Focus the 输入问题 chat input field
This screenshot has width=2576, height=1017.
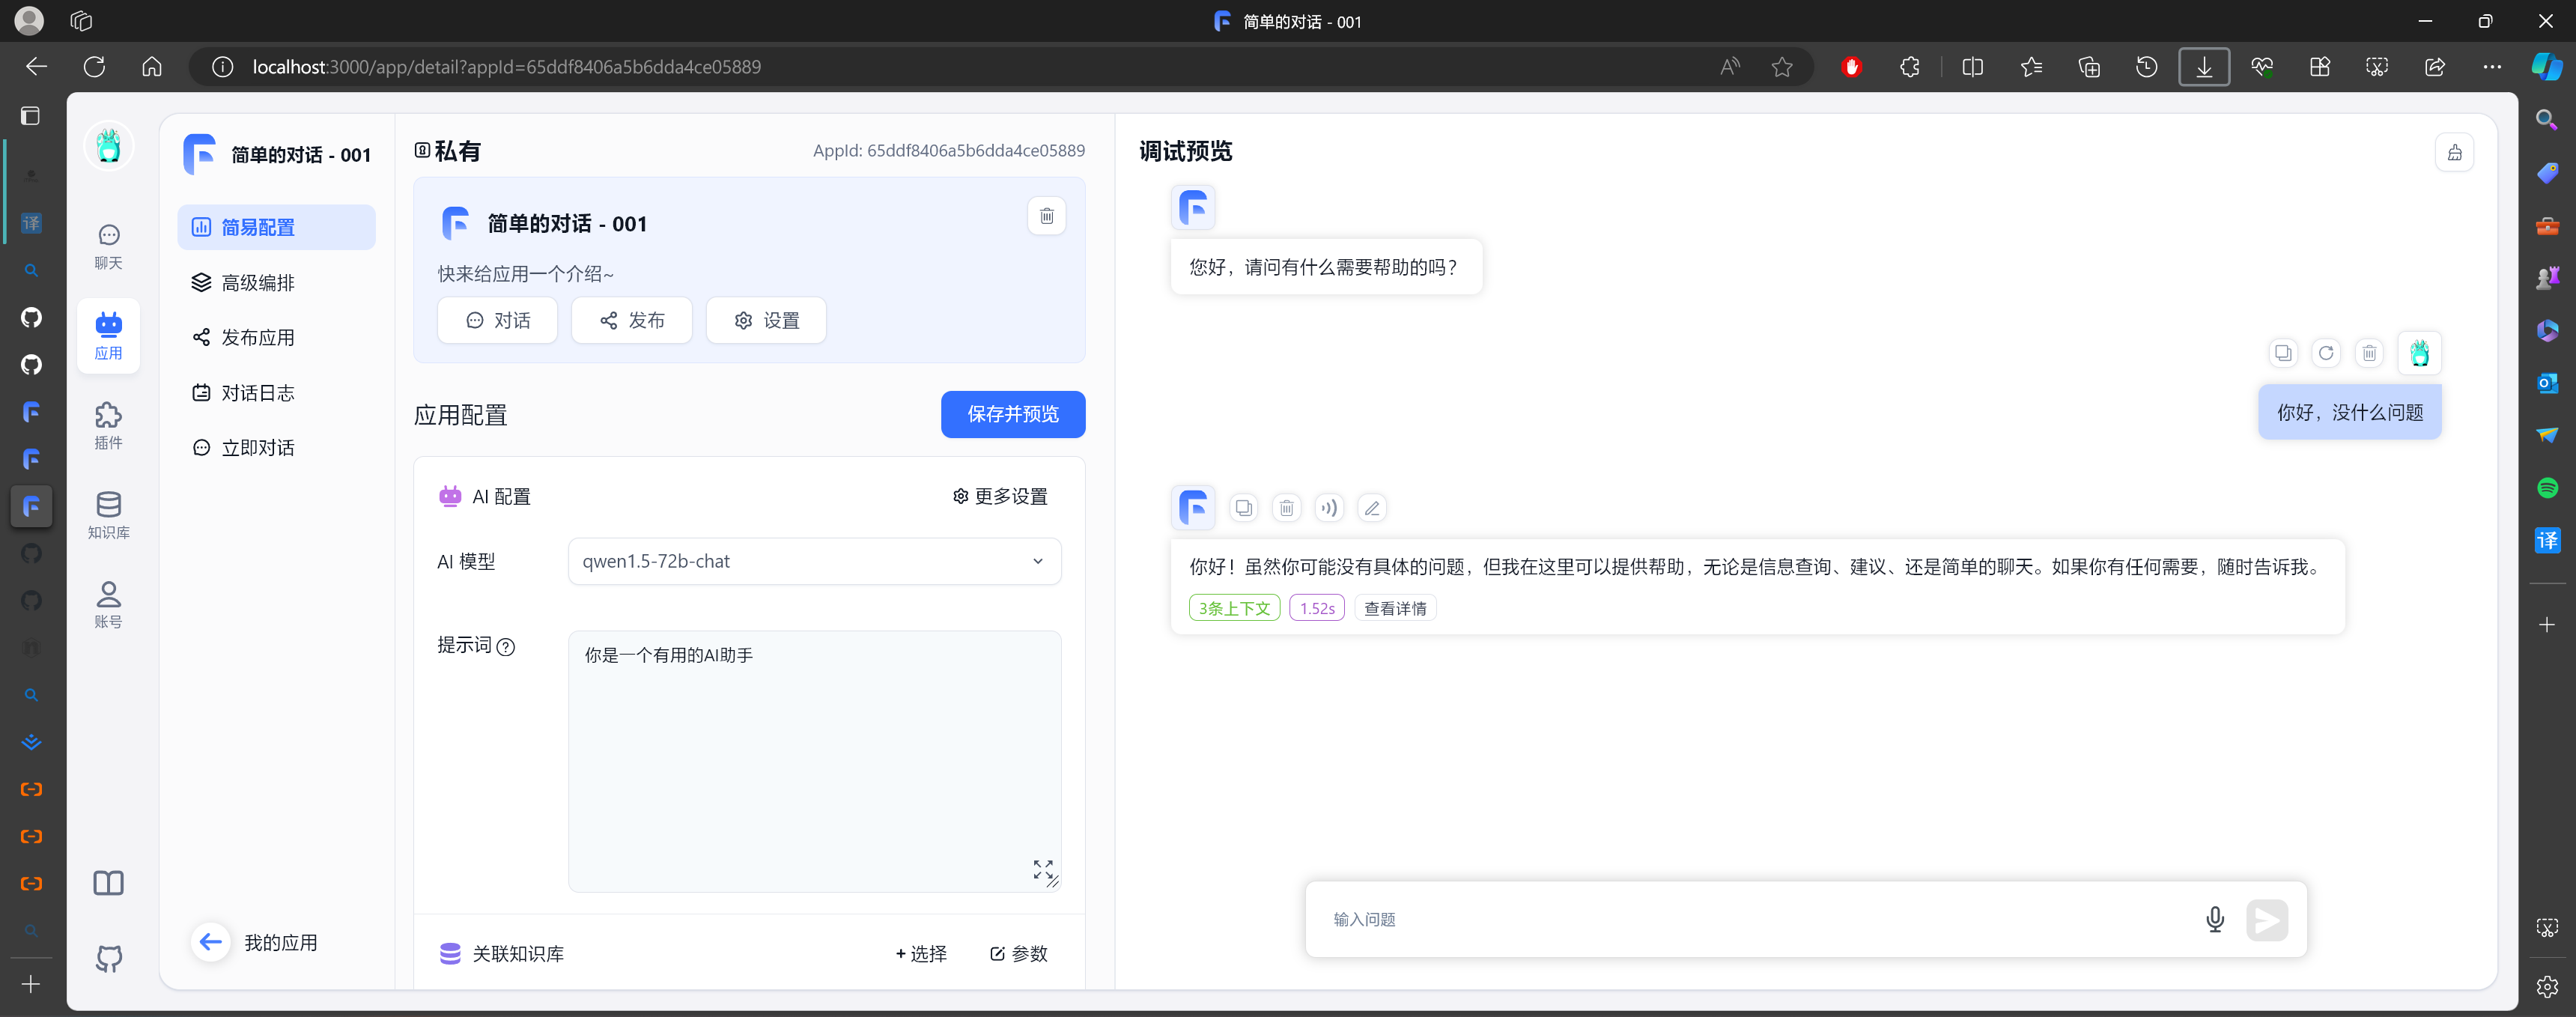tap(1750, 919)
